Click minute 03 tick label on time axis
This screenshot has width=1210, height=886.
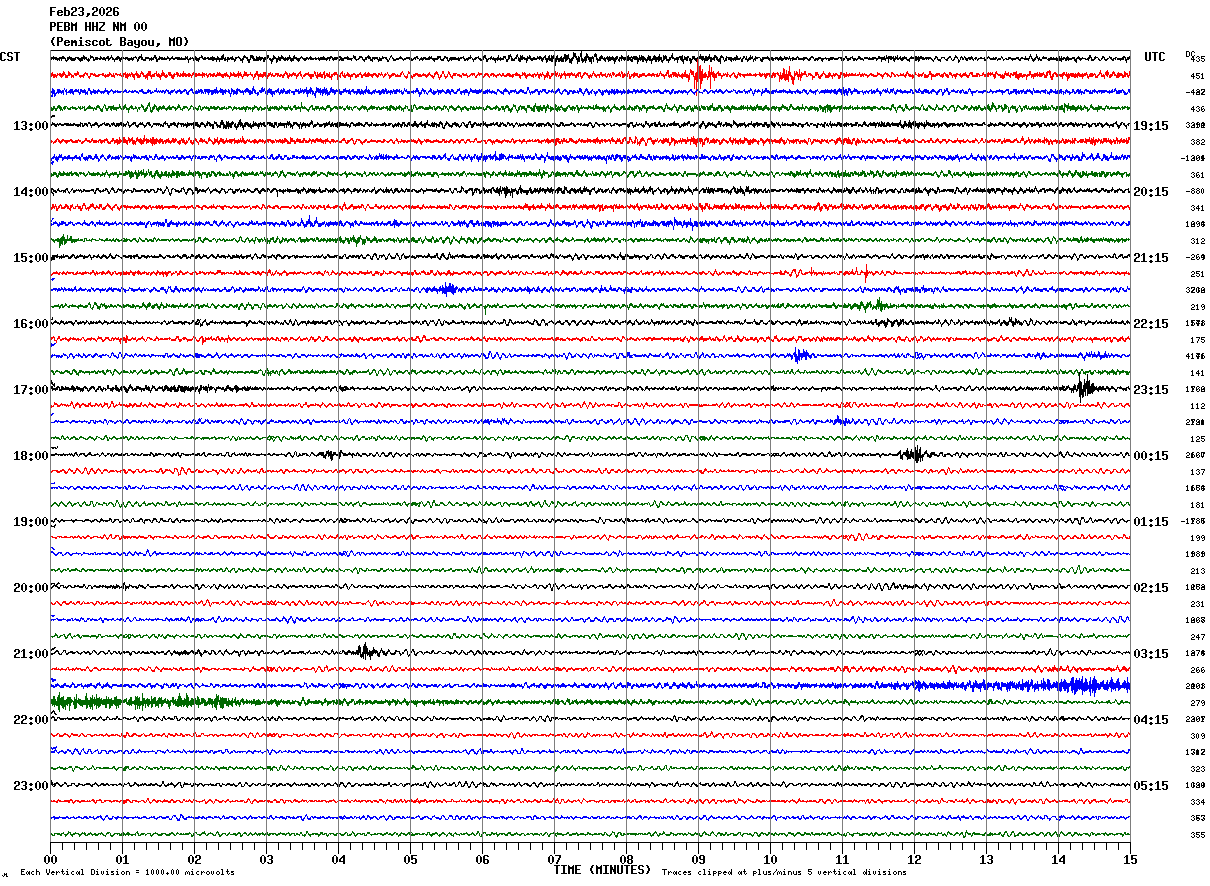[266, 859]
